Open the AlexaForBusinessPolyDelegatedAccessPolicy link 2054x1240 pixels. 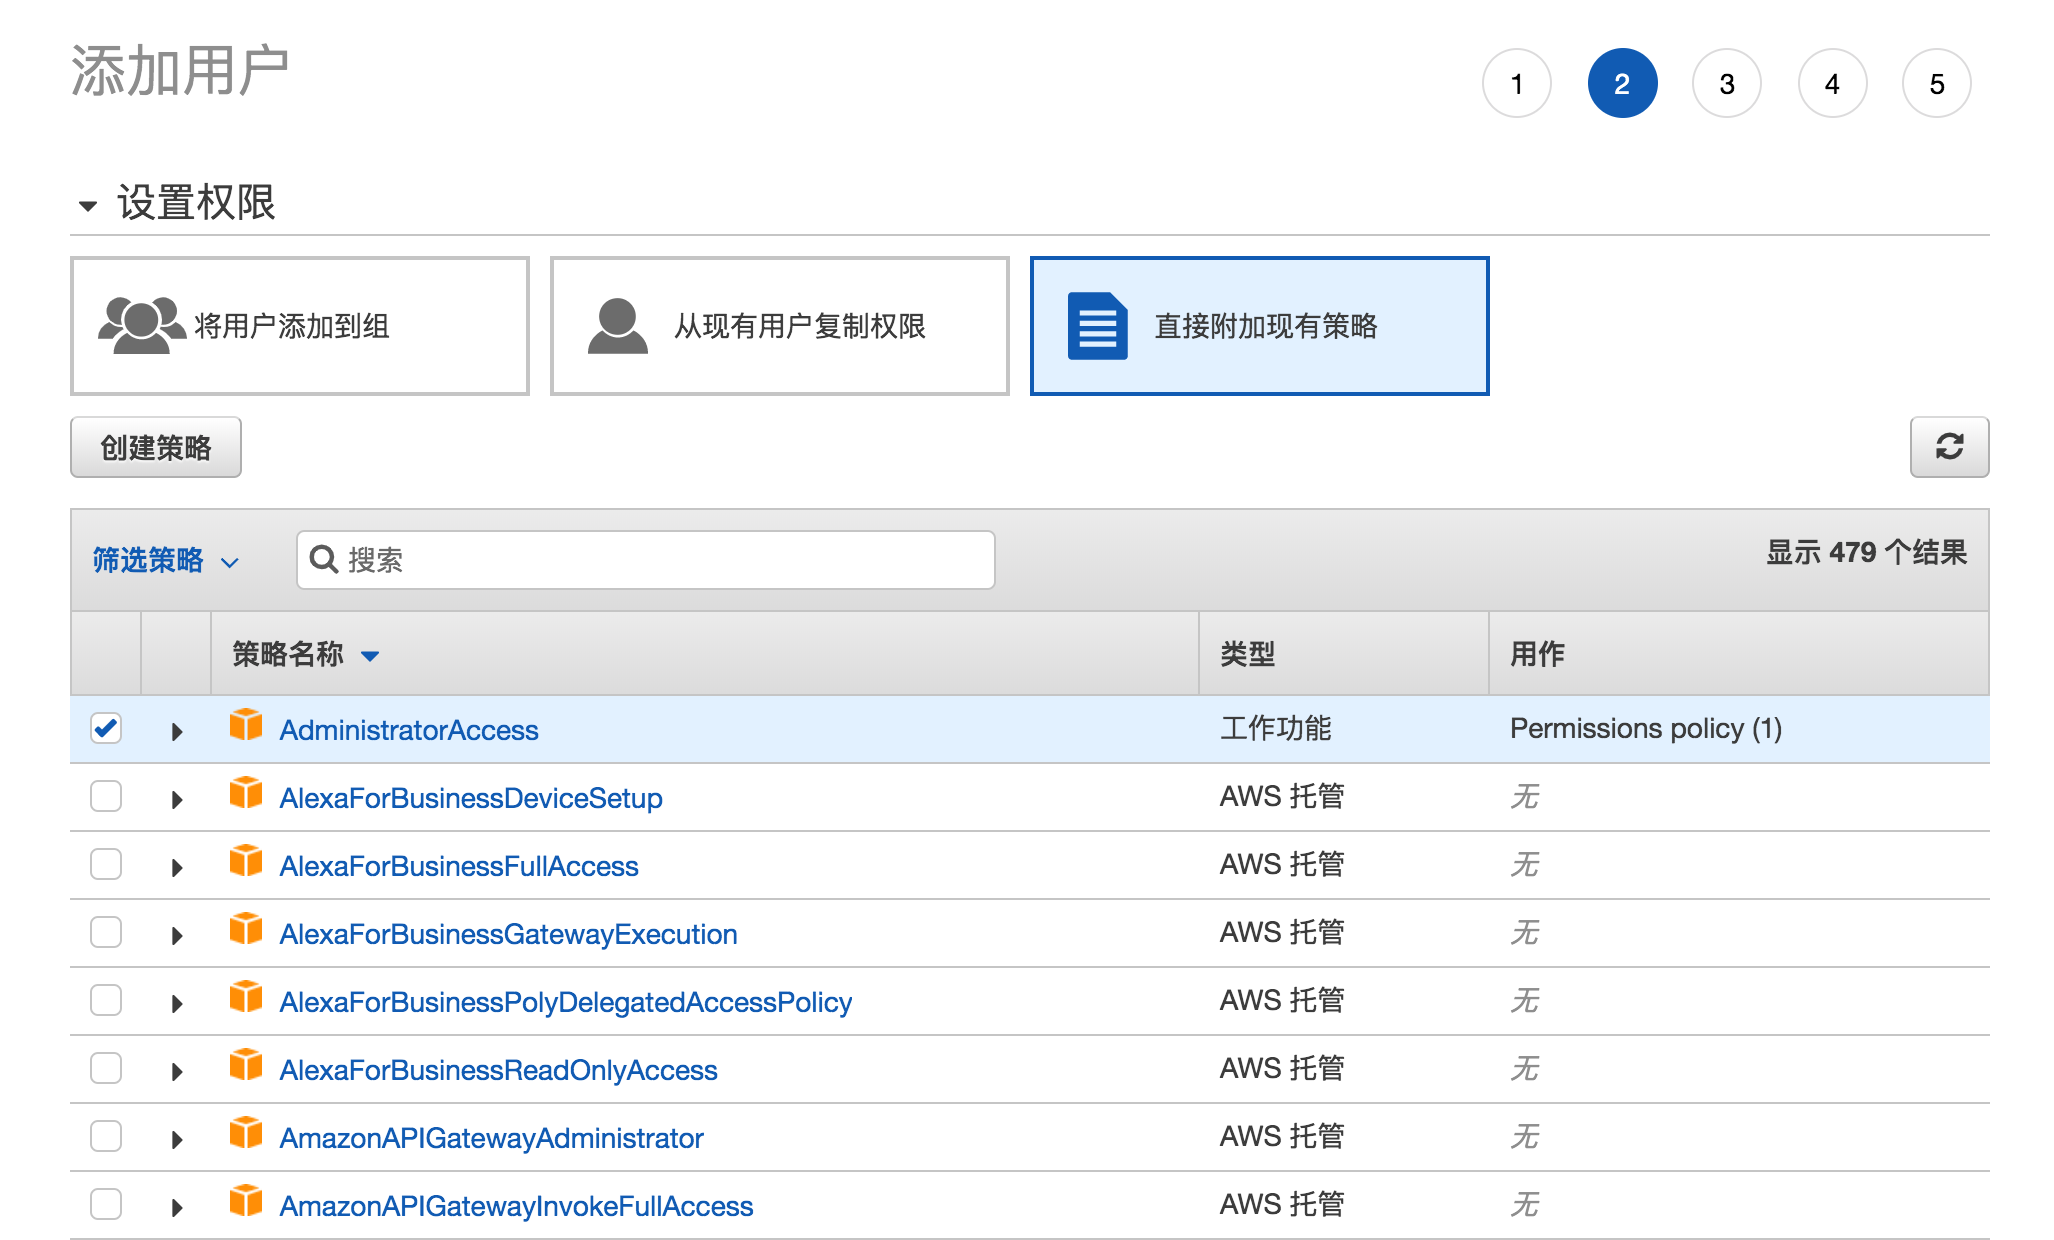[565, 1002]
